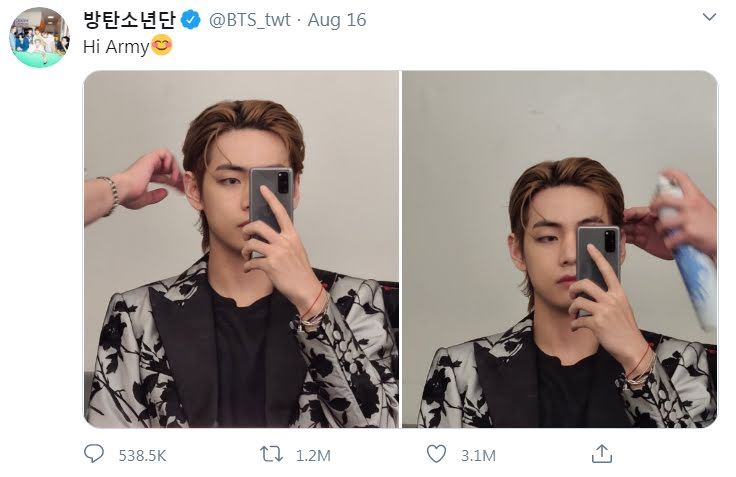Select the Hi Army tweet text
Viewport: 736px width, 477px height.
click(116, 47)
